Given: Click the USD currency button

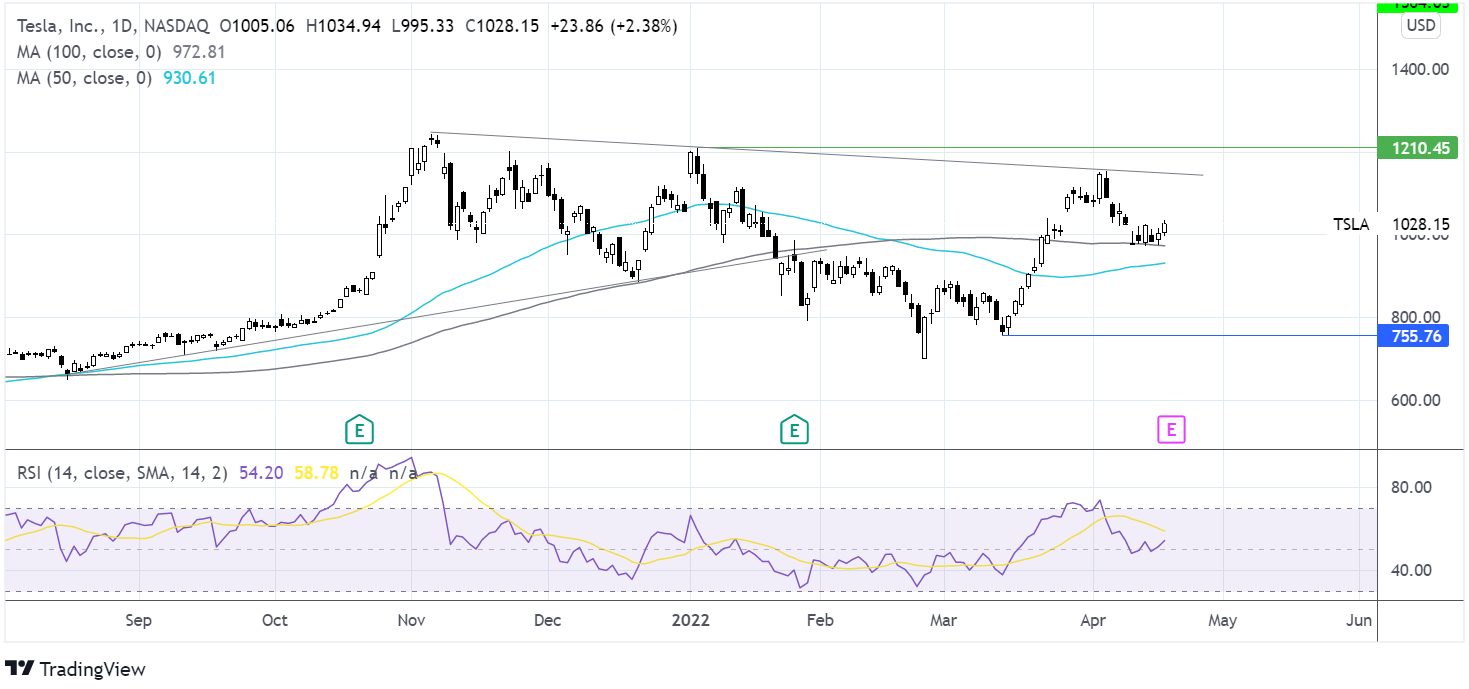Looking at the screenshot, I should click(x=1420, y=26).
